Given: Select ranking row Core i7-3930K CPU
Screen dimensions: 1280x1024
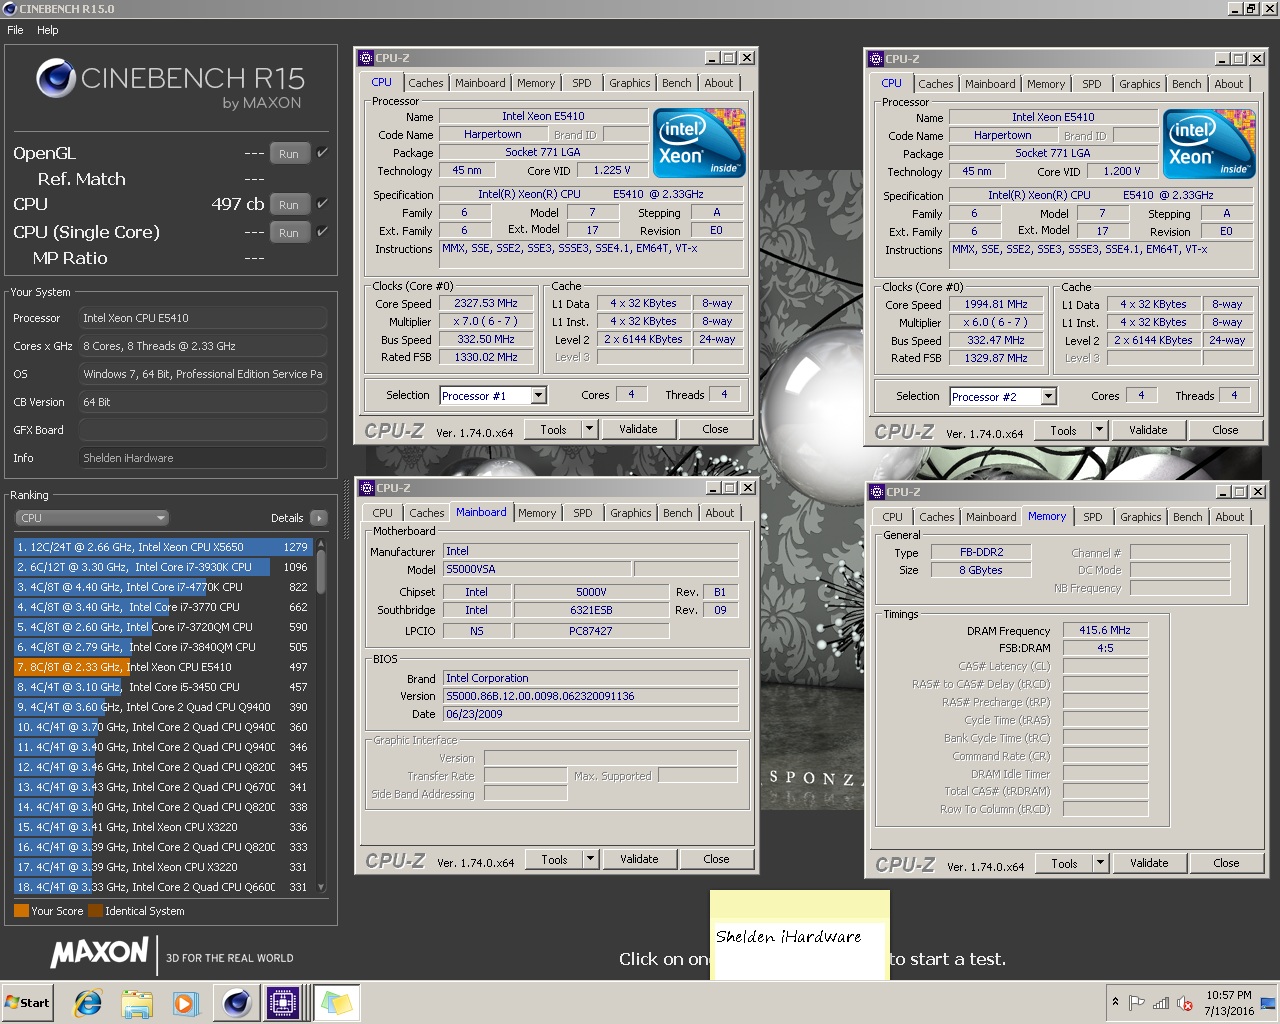Looking at the screenshot, I should point(163,567).
